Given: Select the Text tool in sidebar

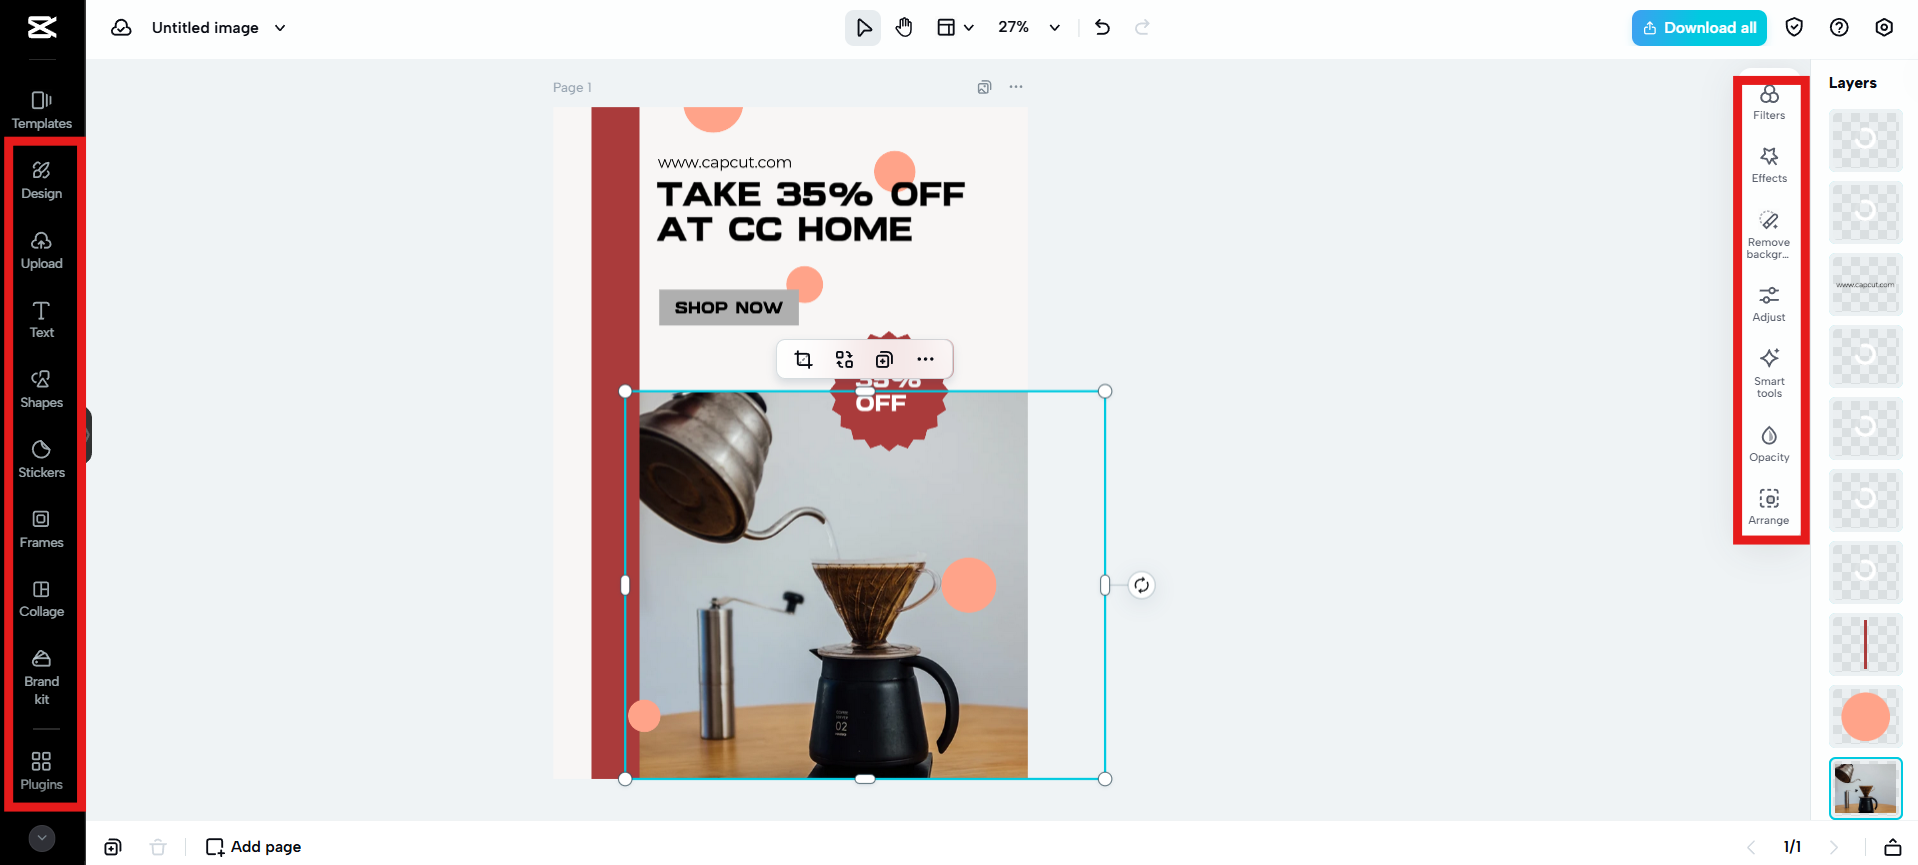Looking at the screenshot, I should click(42, 319).
